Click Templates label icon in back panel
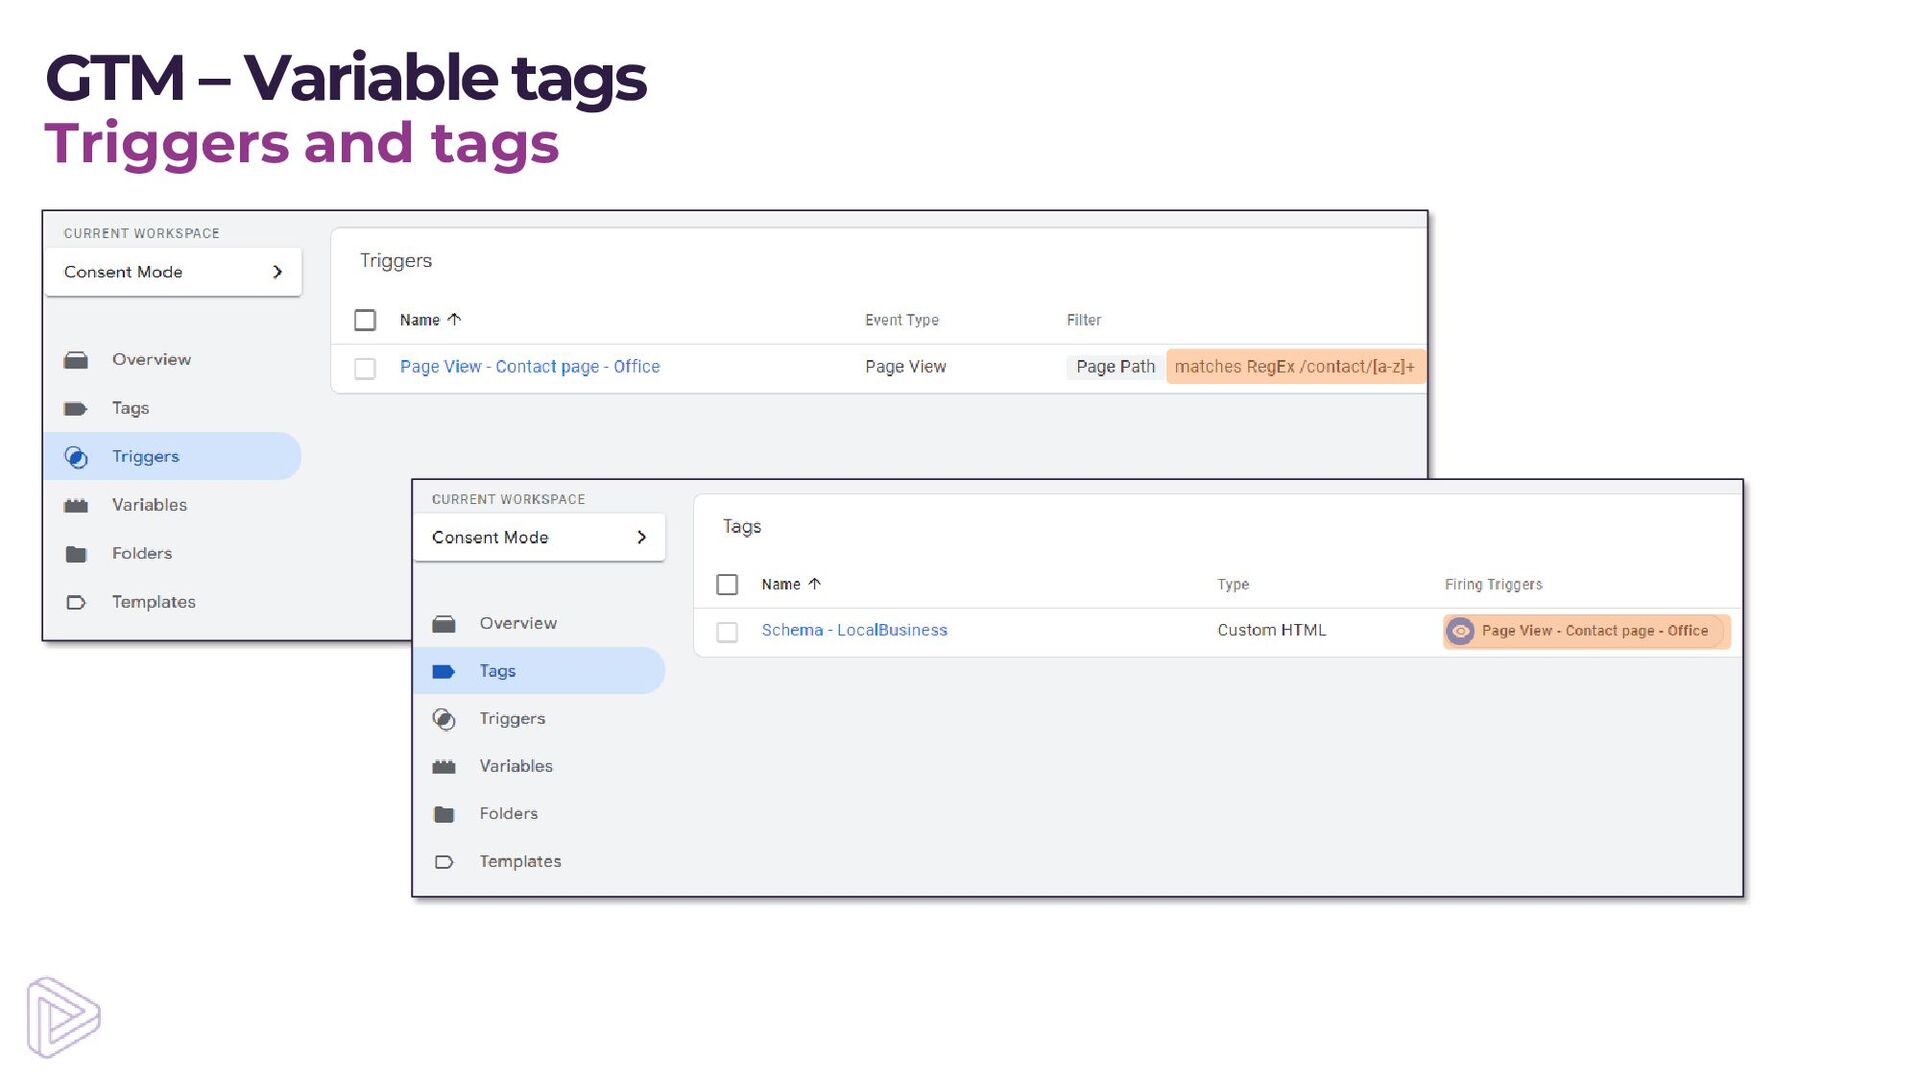This screenshot has height=1080, width=1920. [x=76, y=602]
